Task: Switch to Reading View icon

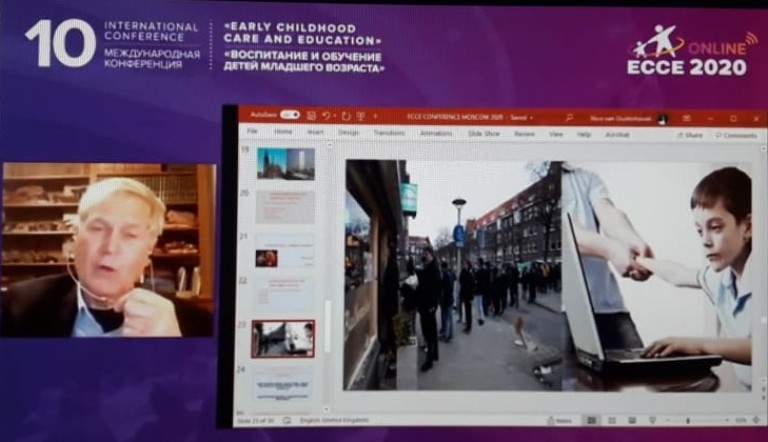Action: [x=632, y=420]
